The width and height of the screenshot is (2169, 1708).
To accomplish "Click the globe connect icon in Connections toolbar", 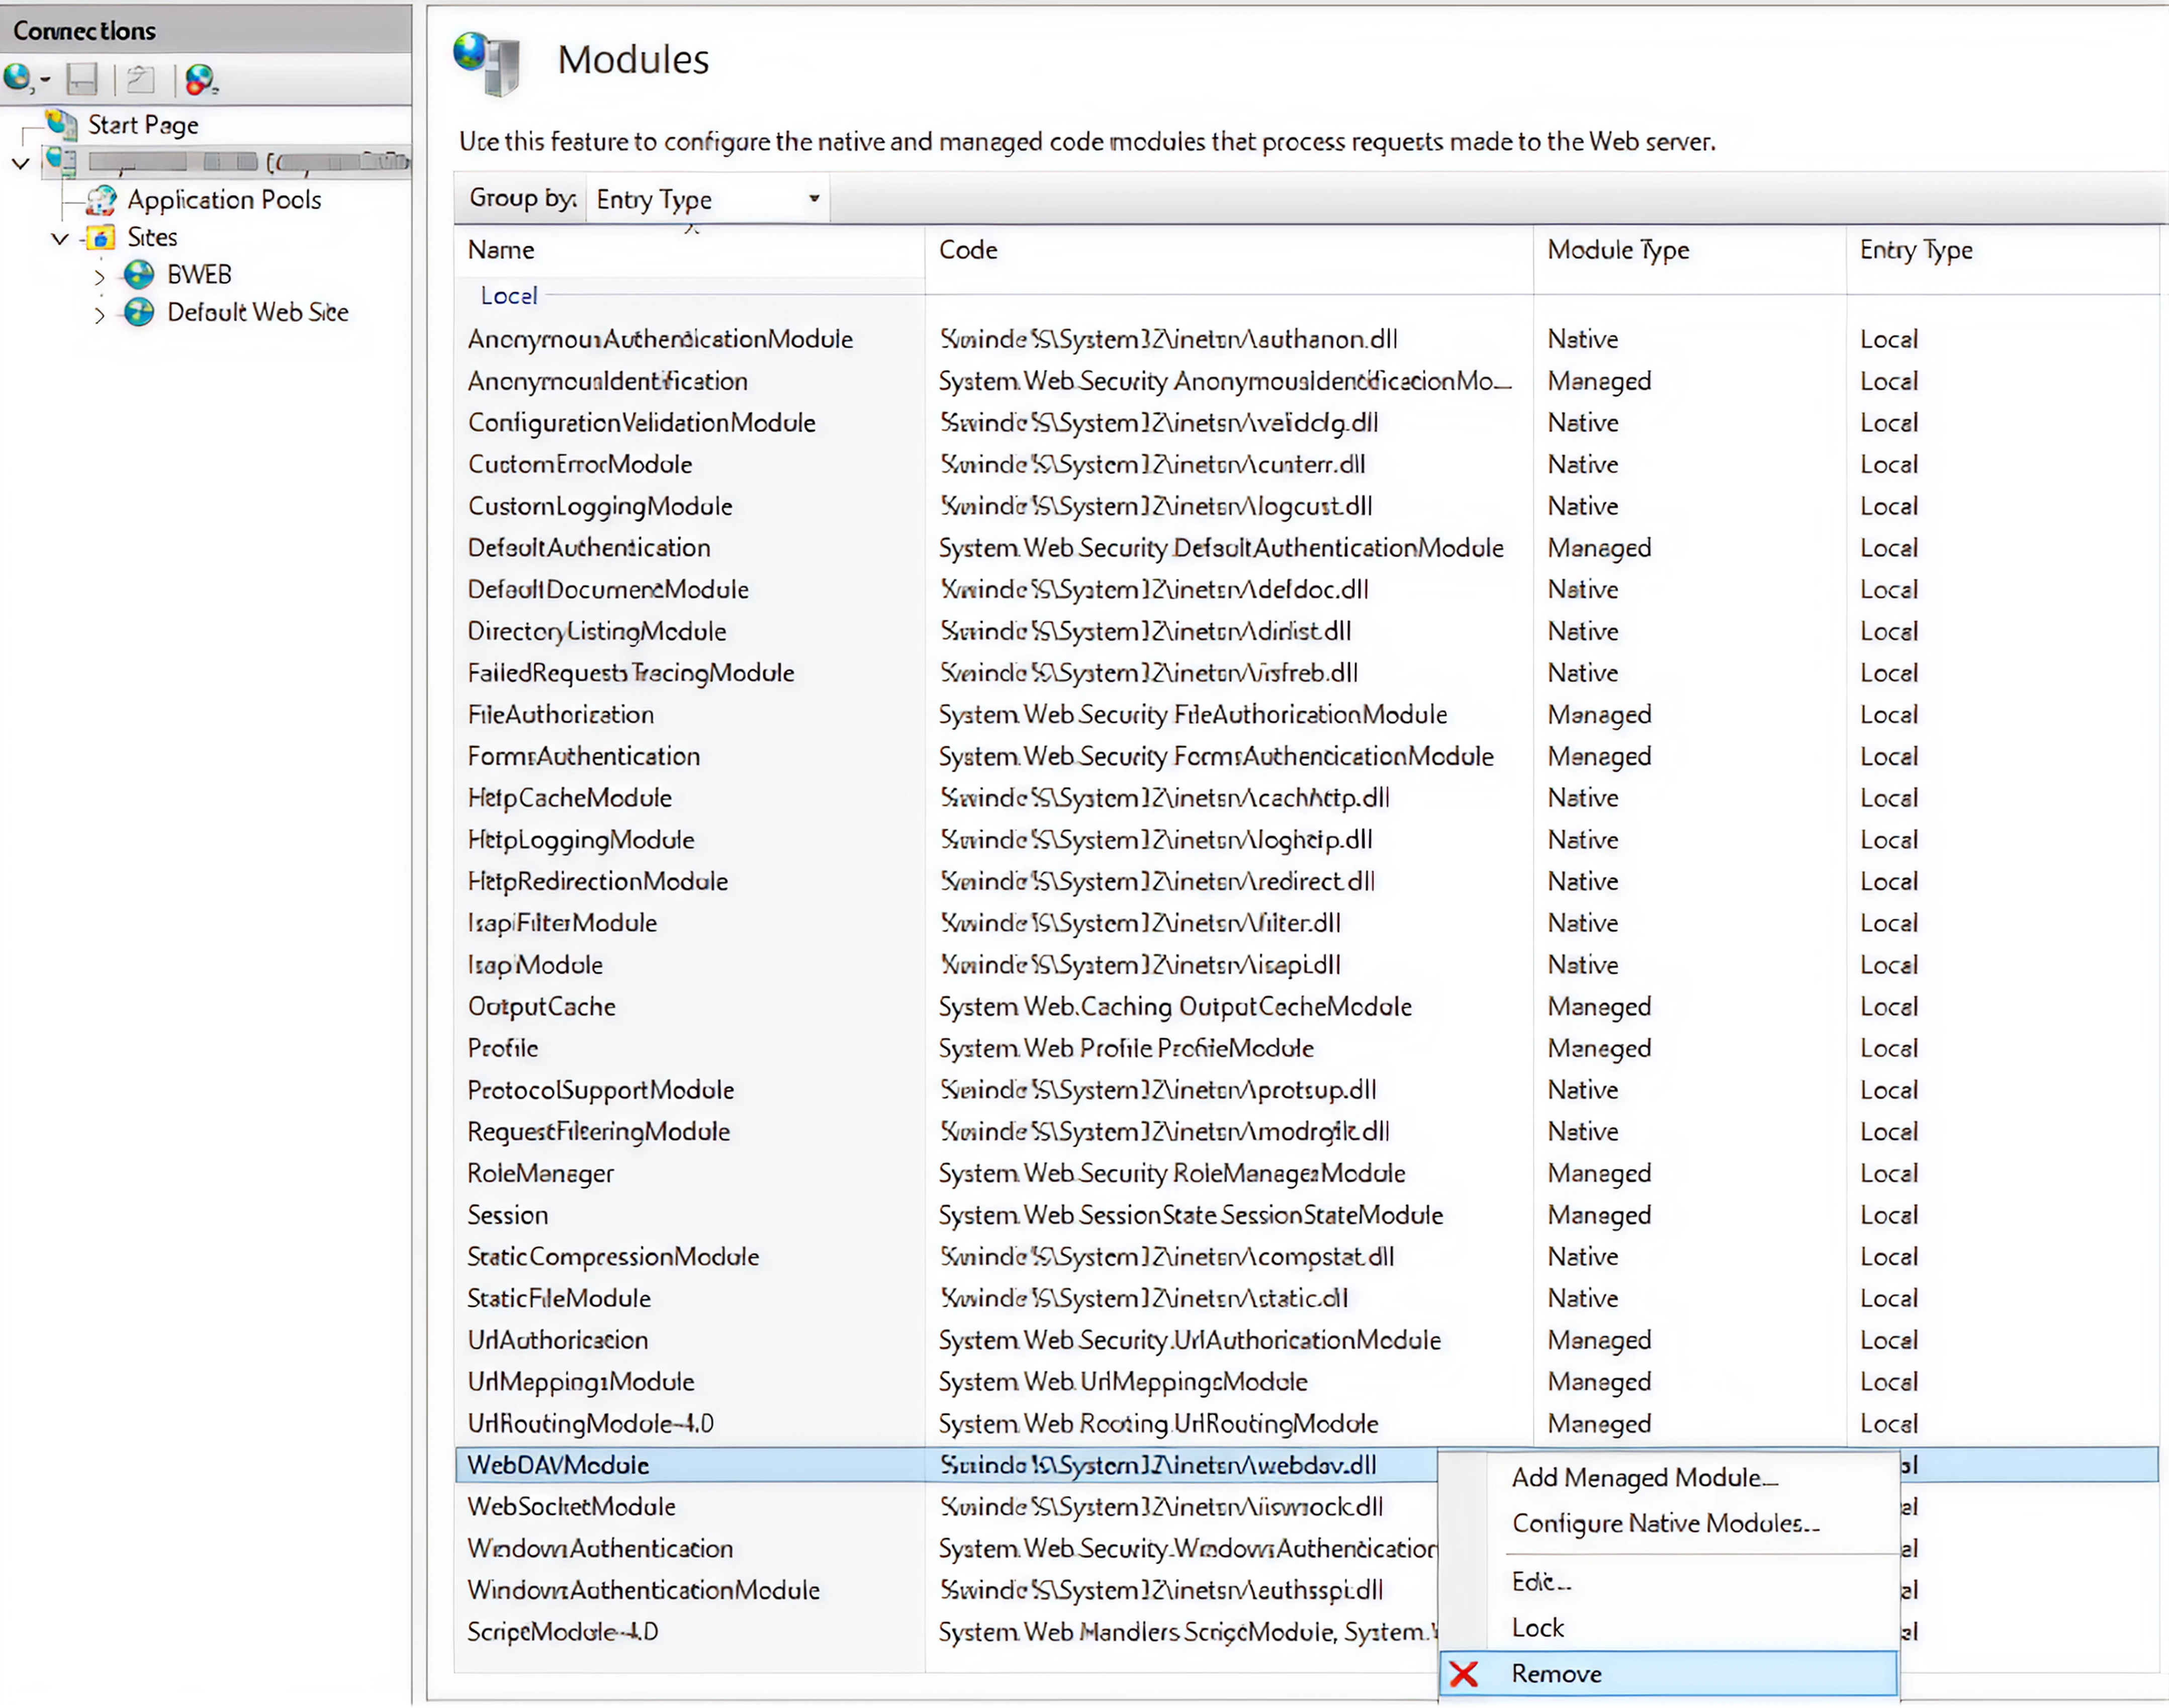I will point(18,78).
